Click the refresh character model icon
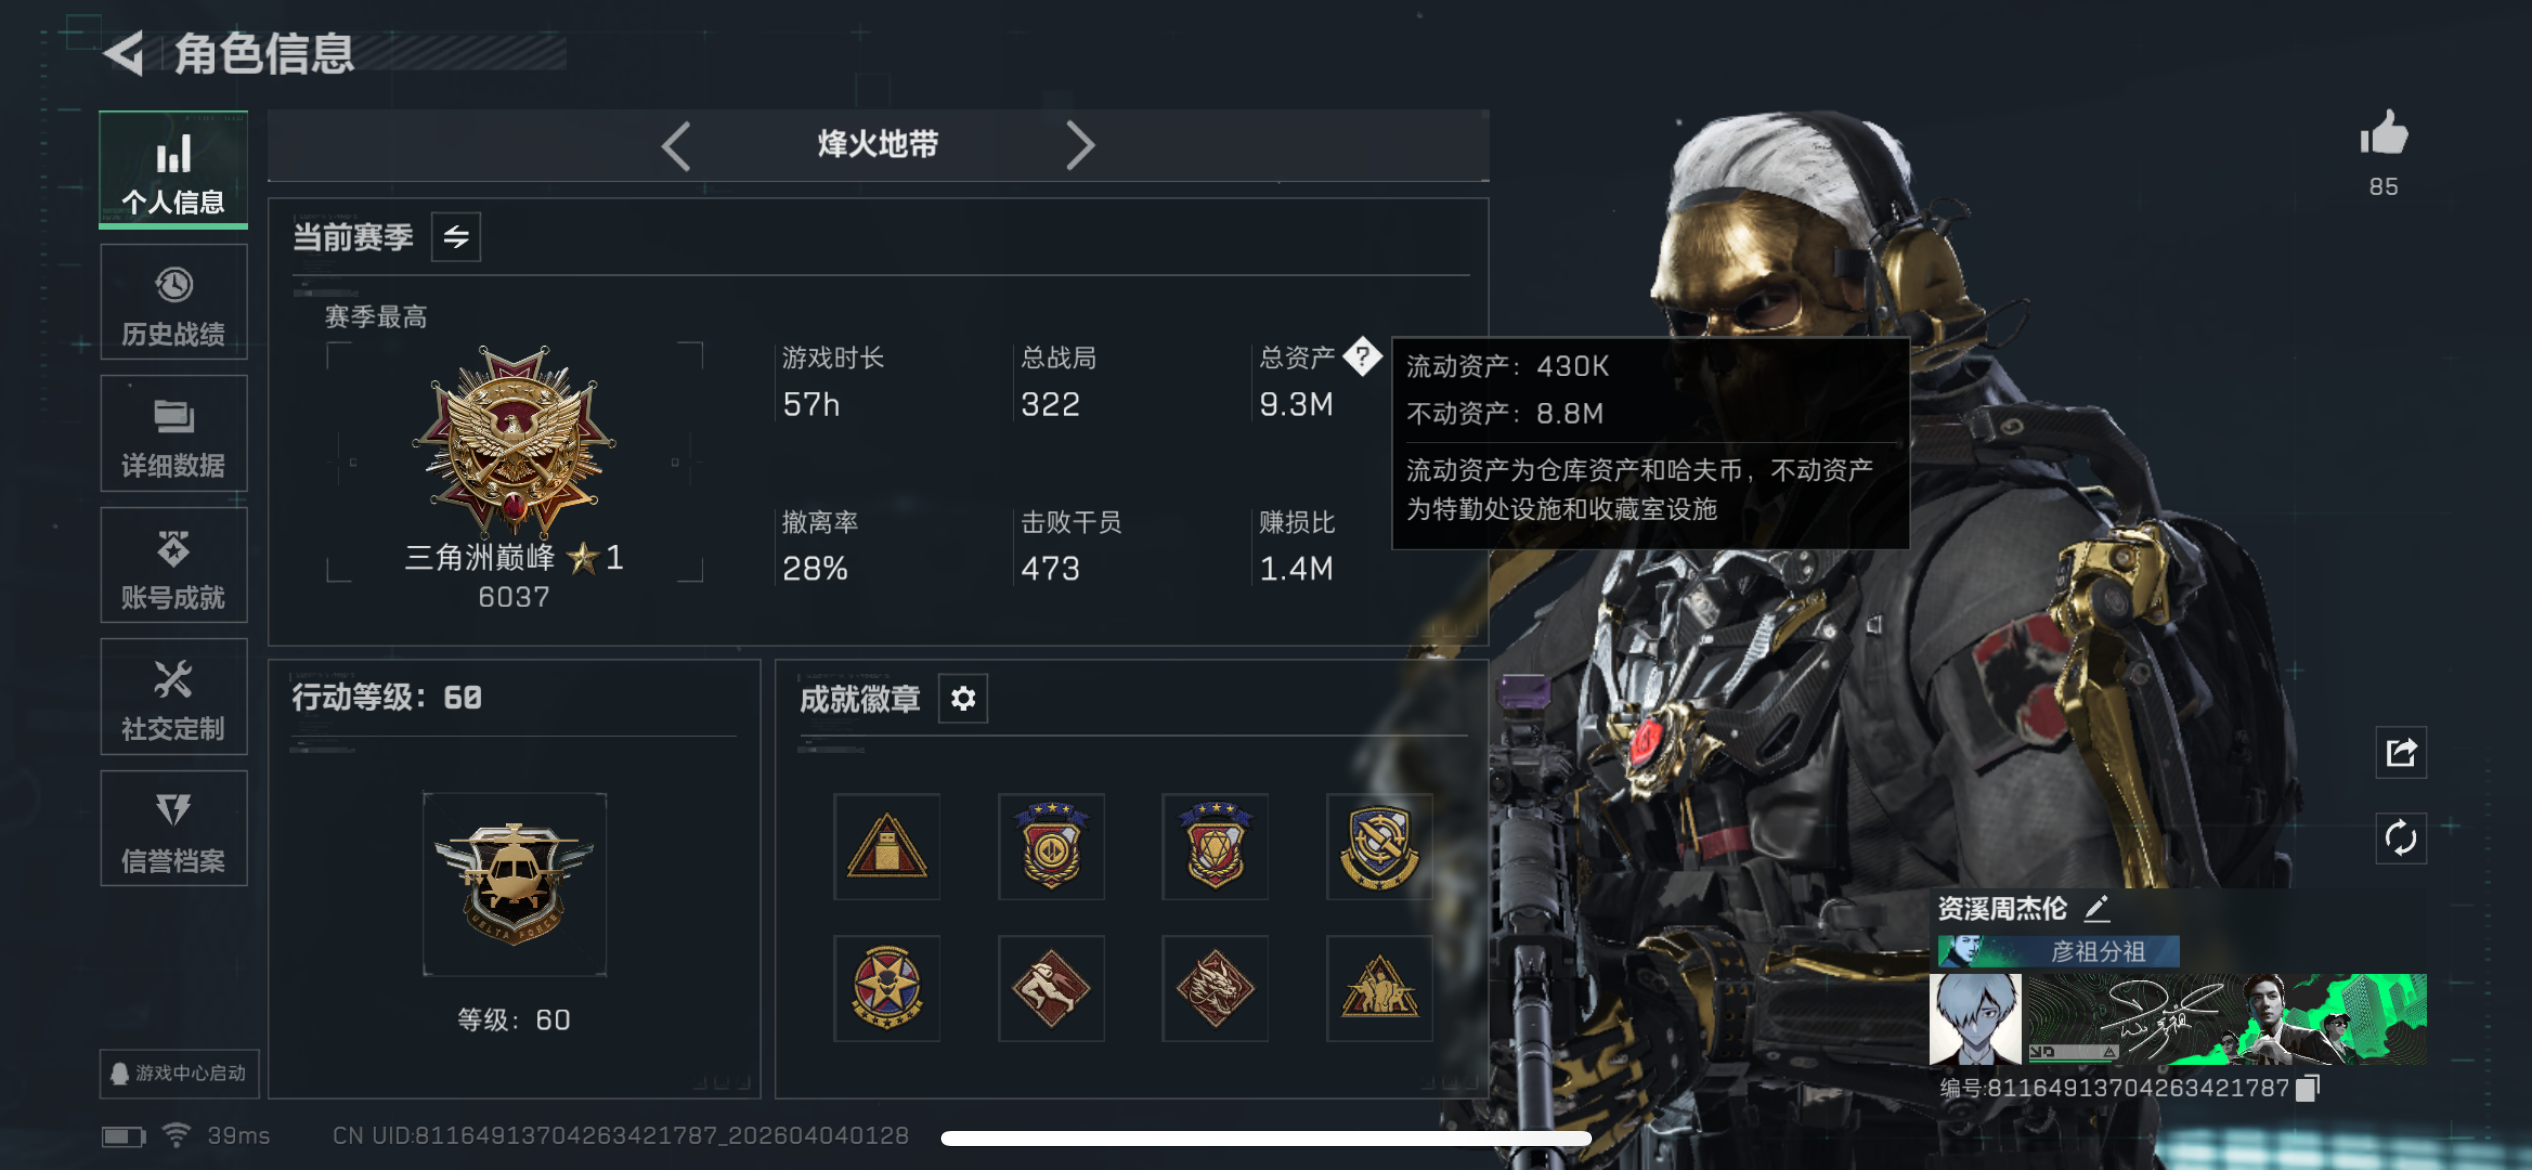 pyautogui.click(x=2401, y=838)
